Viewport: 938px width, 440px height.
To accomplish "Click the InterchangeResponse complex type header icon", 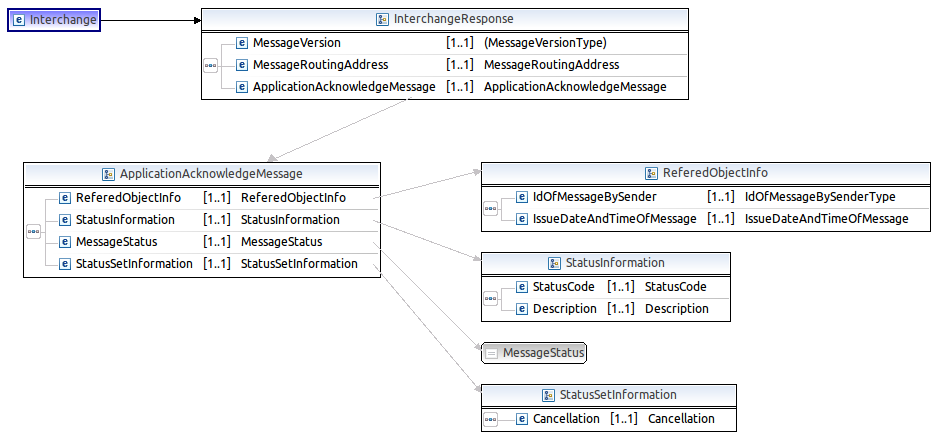I will [382, 20].
